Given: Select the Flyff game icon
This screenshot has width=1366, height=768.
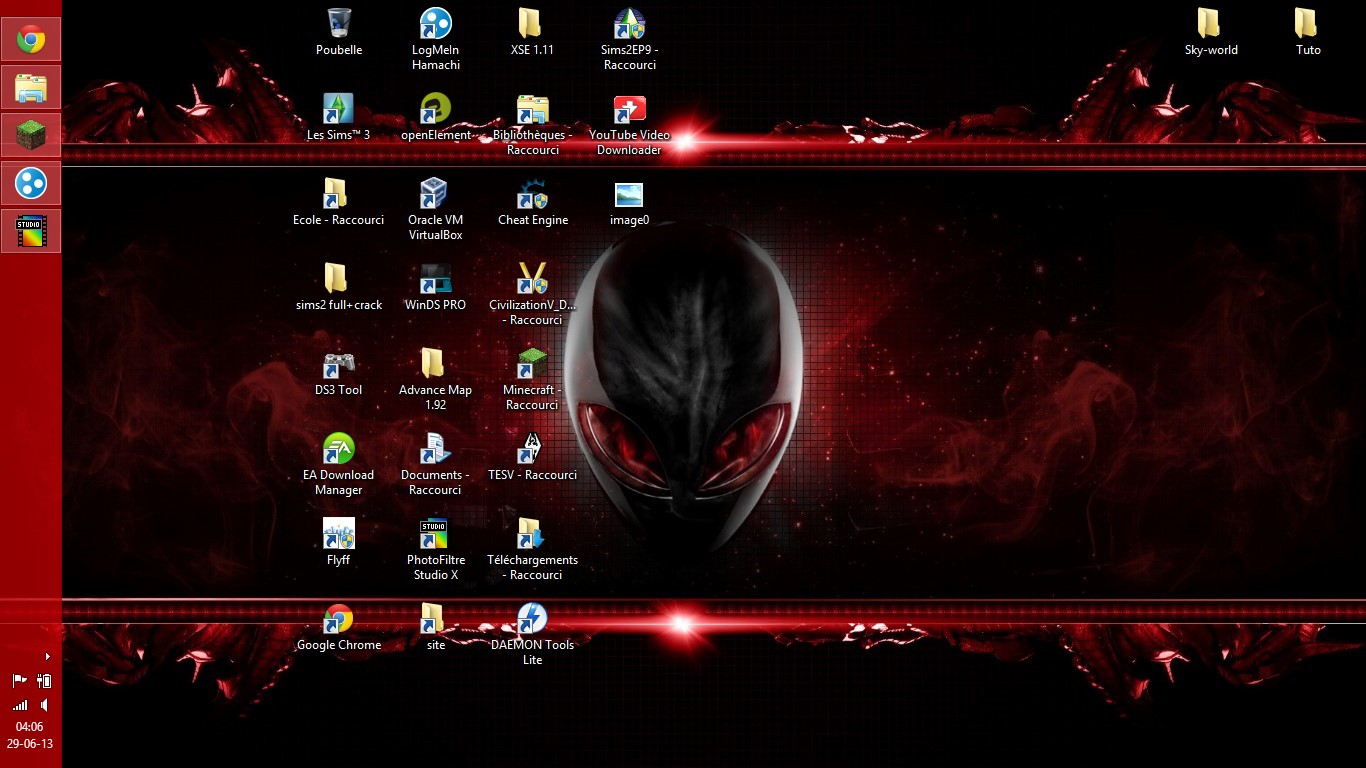Looking at the screenshot, I should tap(339, 542).
